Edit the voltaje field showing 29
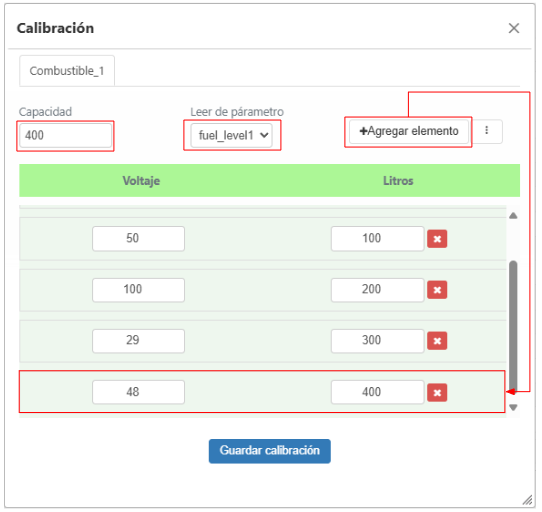This screenshot has width=542, height=512. [x=138, y=341]
